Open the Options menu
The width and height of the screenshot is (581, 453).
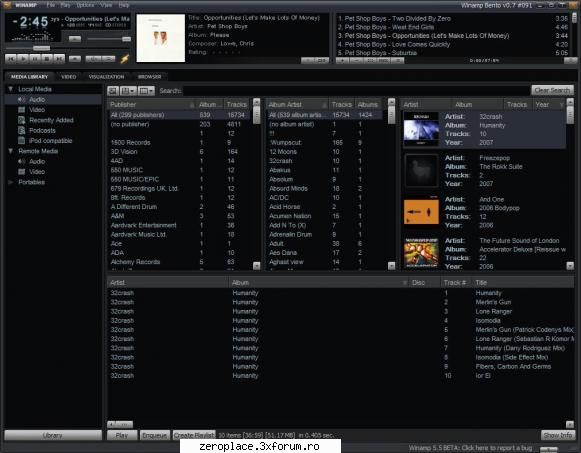coord(85,5)
